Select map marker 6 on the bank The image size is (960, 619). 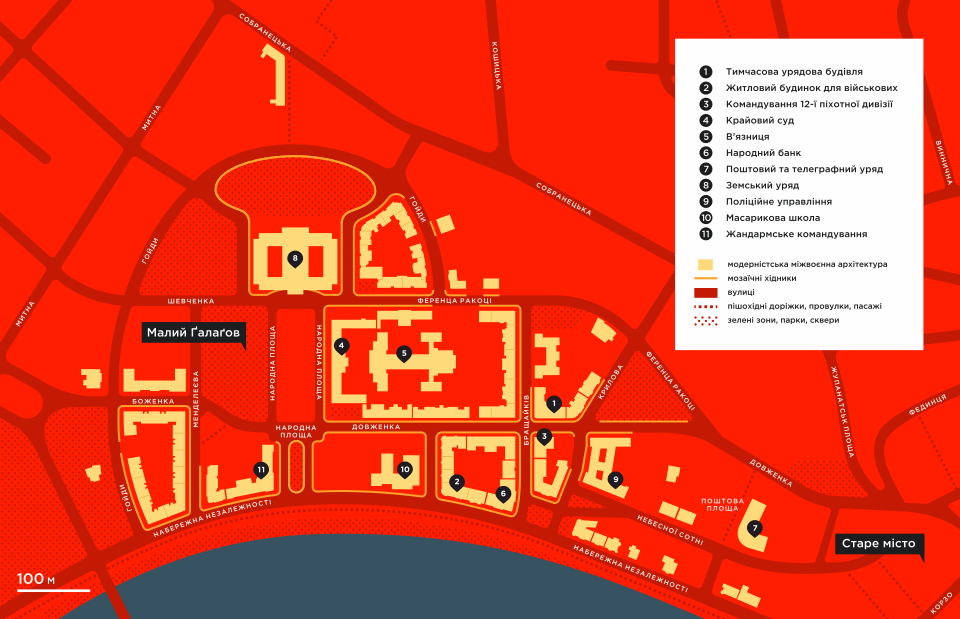[x=503, y=492]
